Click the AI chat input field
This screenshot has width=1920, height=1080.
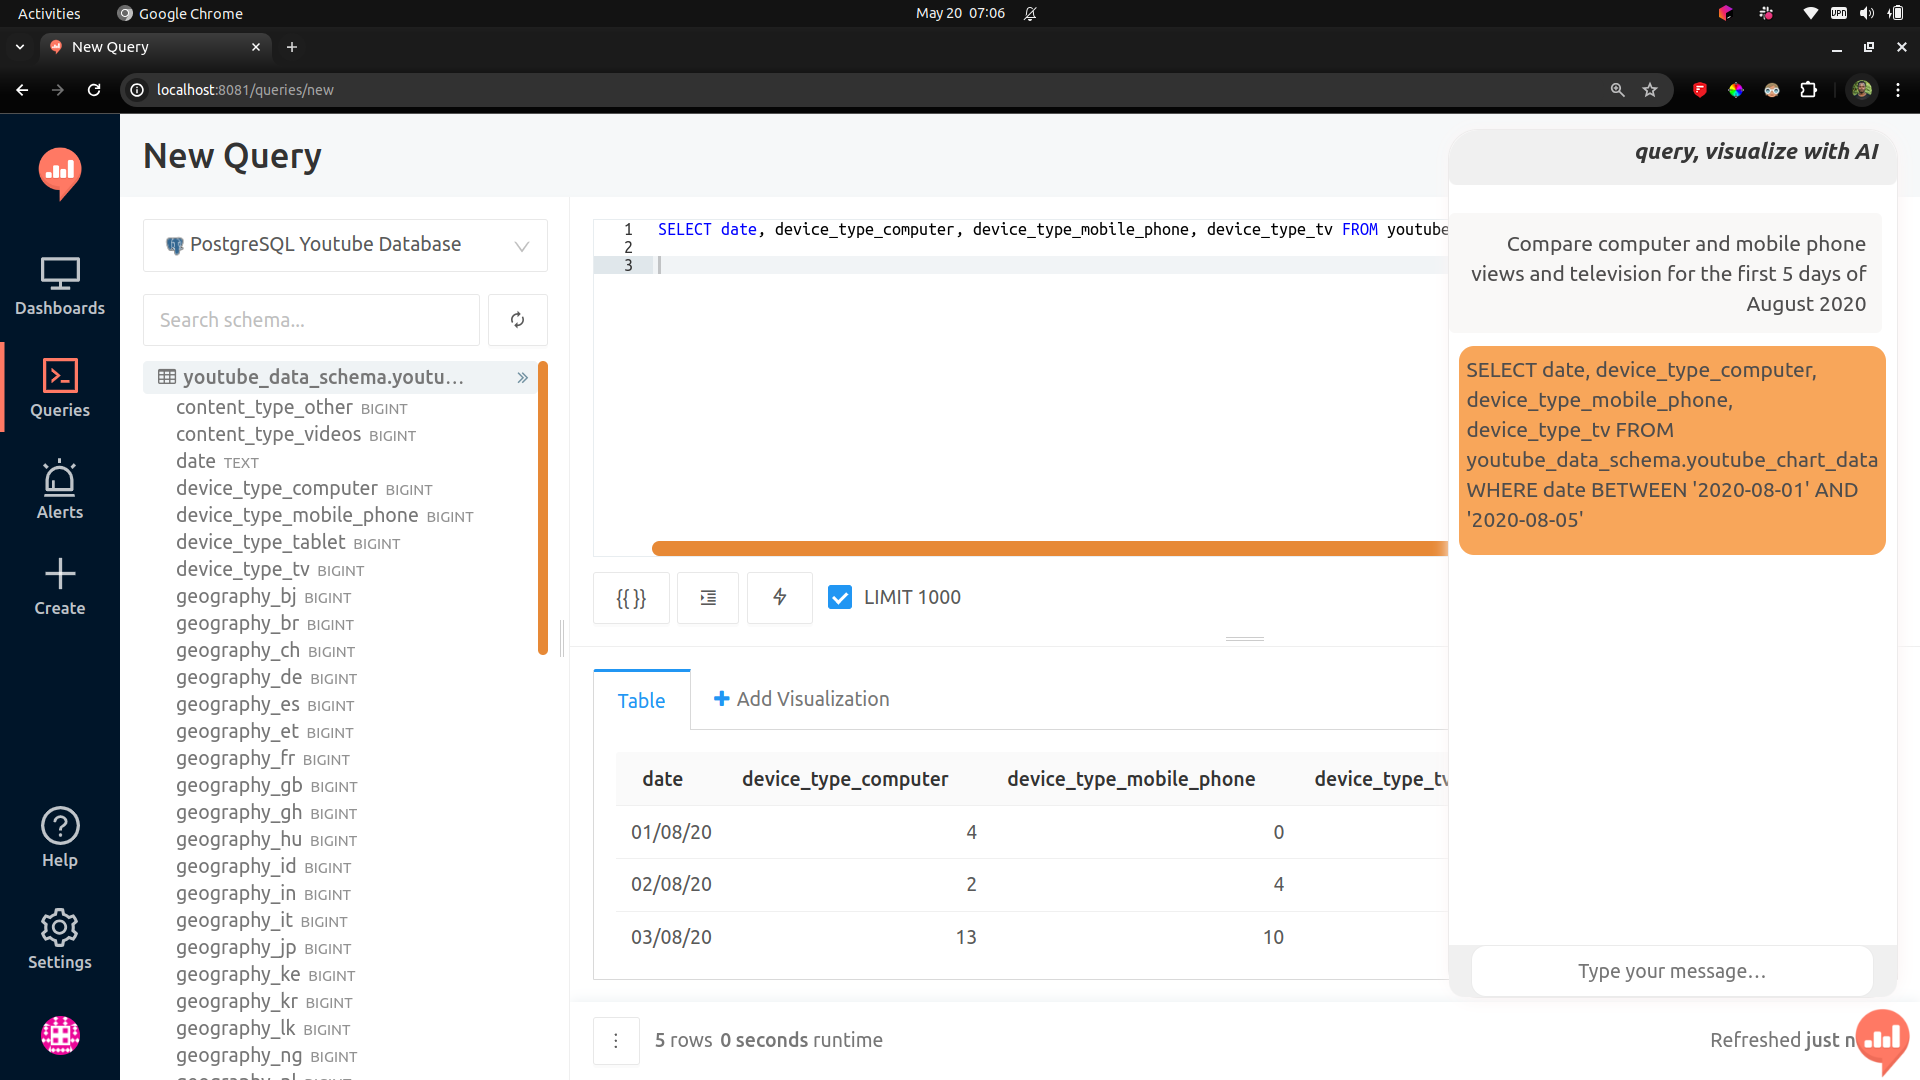(x=1671, y=971)
